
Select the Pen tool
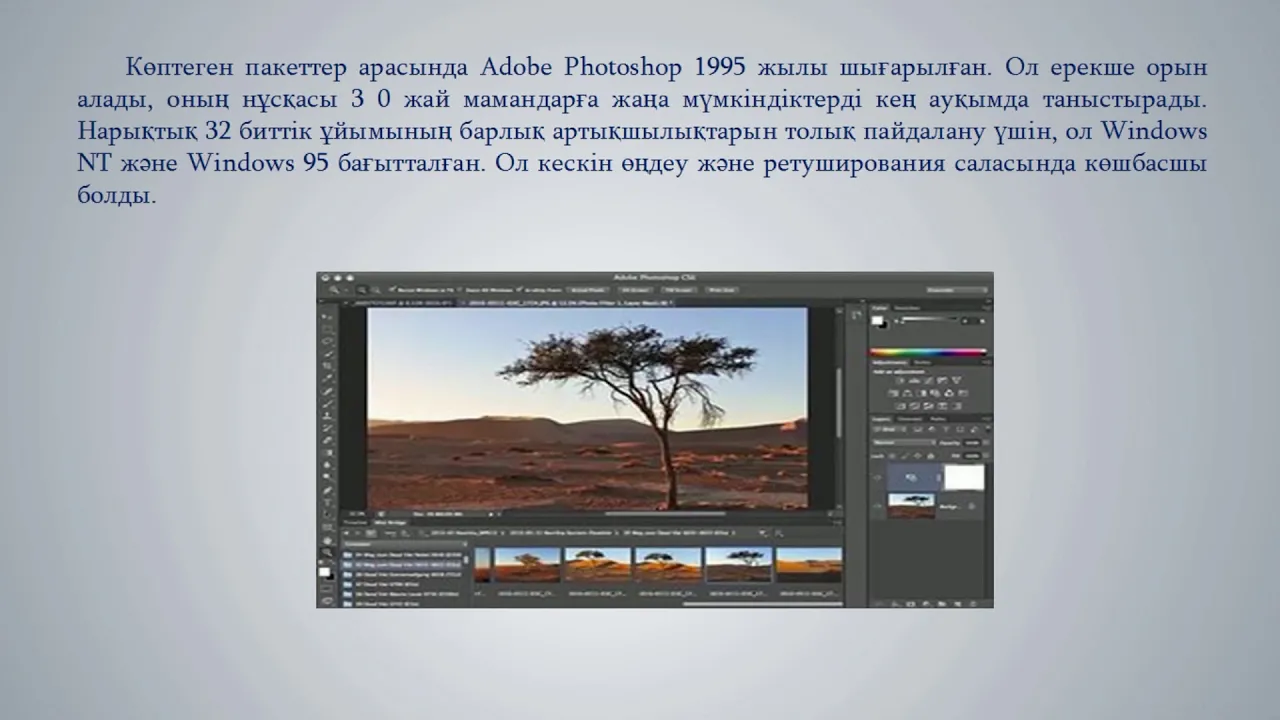coord(327,490)
